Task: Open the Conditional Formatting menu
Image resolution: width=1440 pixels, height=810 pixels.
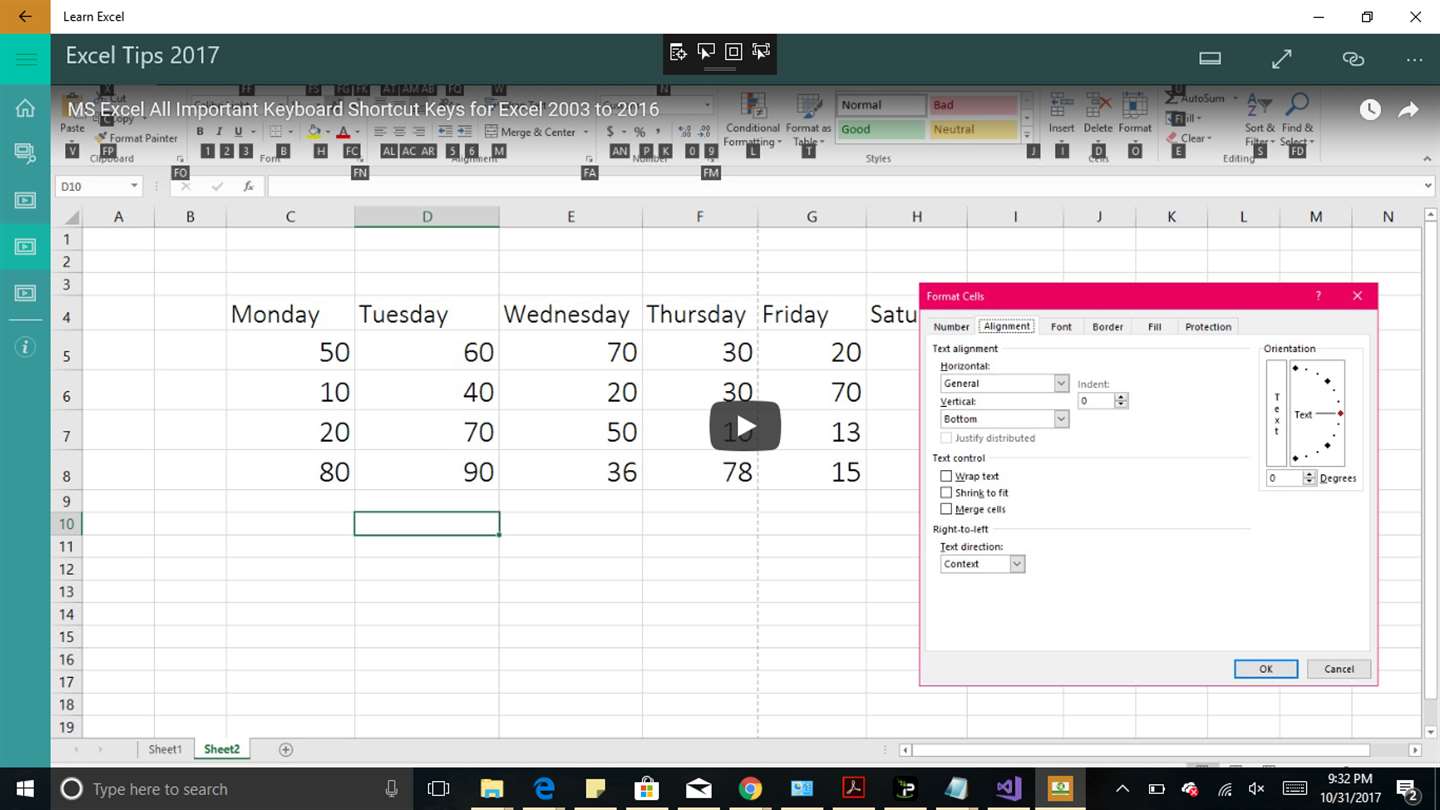Action: point(753,120)
